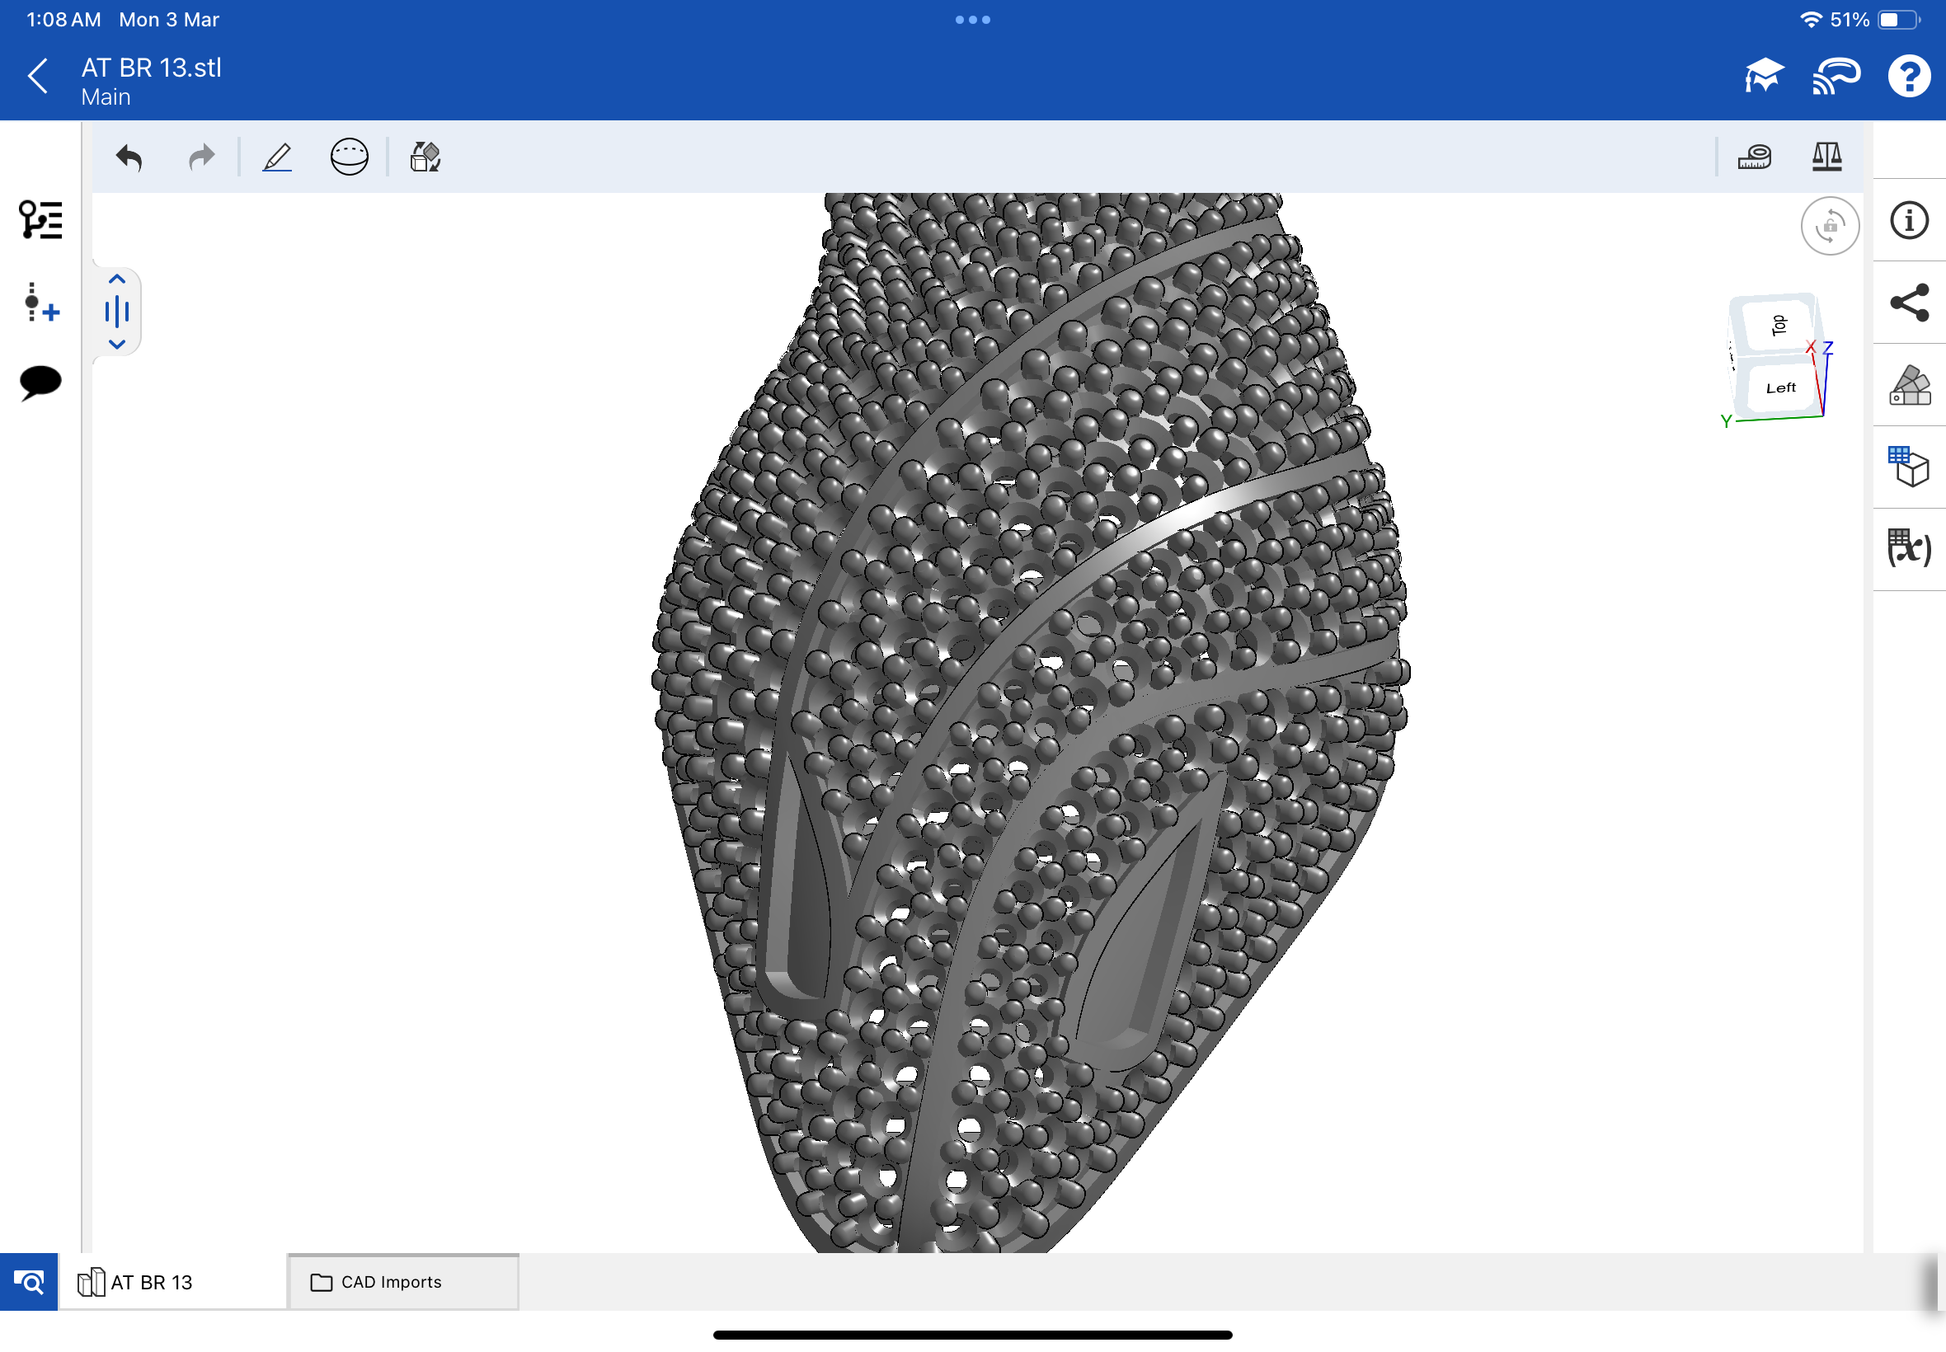Click the Undo arrow icon

pos(129,157)
